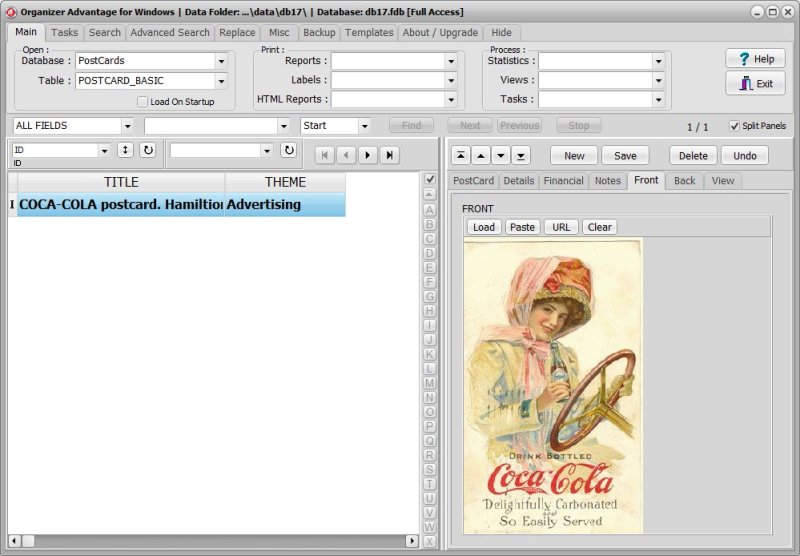Go to next record arrow in grid
The height and width of the screenshot is (556, 800).
368,155
